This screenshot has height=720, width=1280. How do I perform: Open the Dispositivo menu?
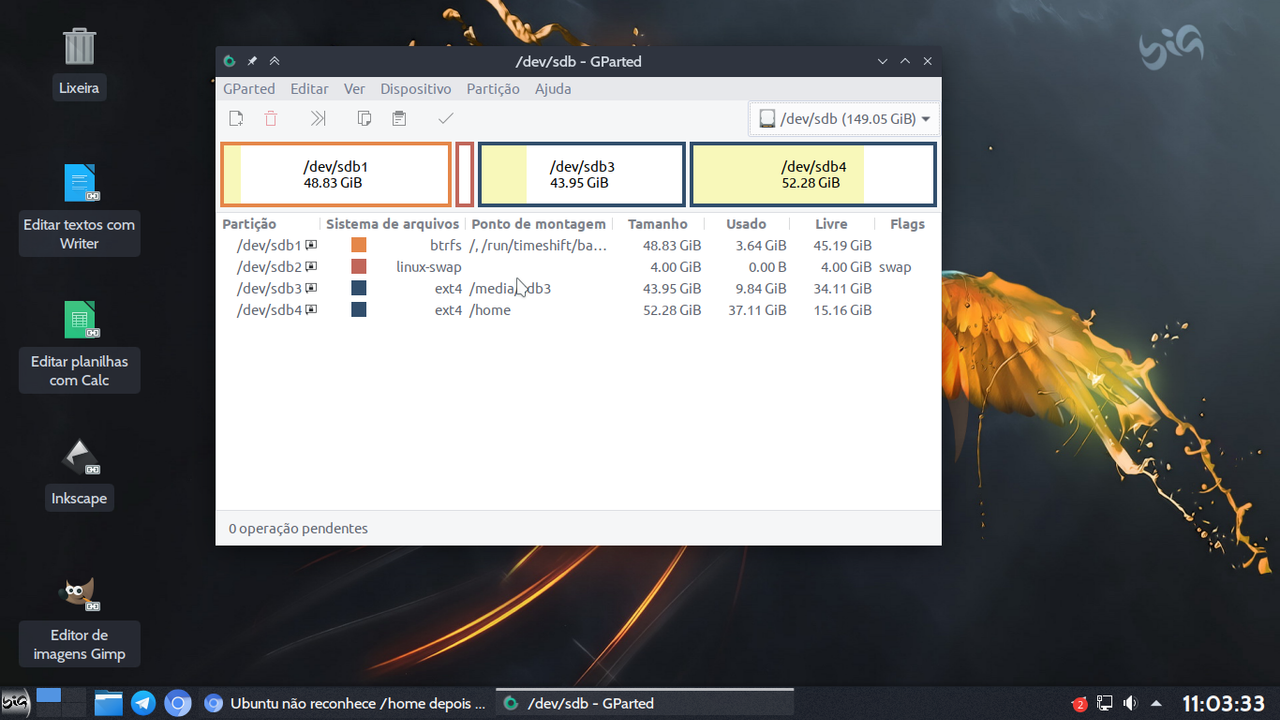[416, 89]
